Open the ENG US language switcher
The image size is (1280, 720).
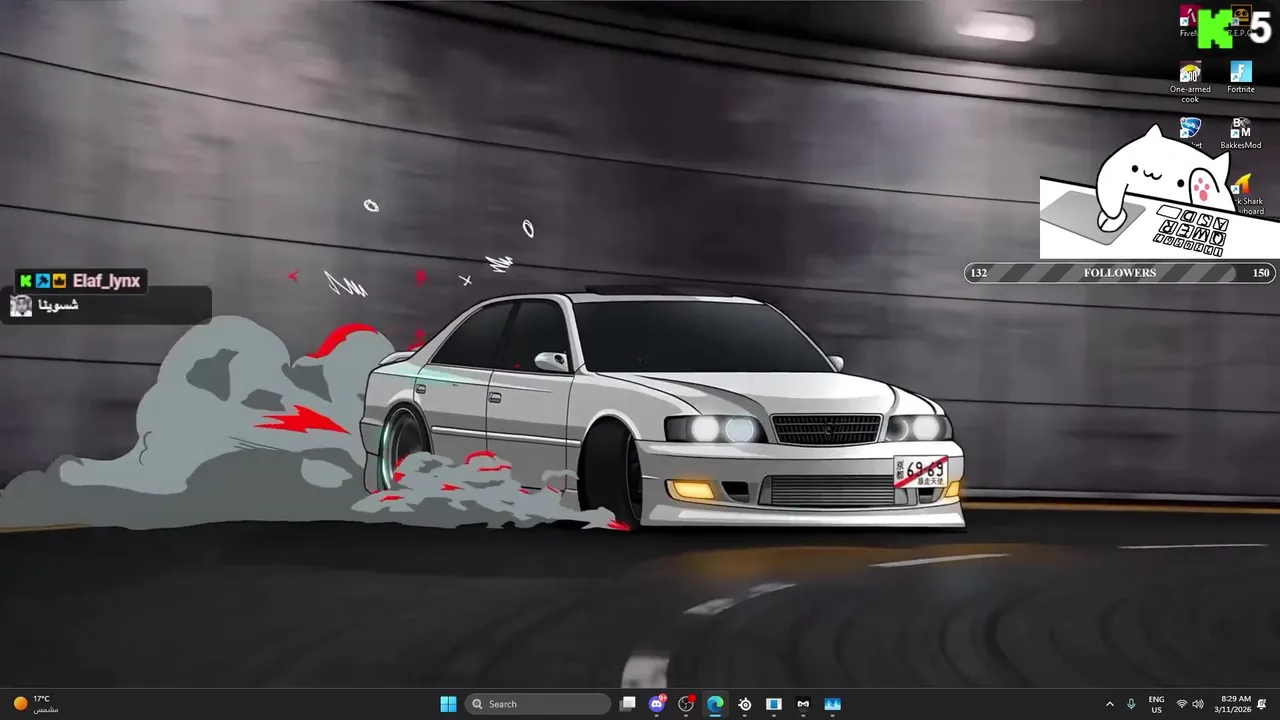point(1156,704)
